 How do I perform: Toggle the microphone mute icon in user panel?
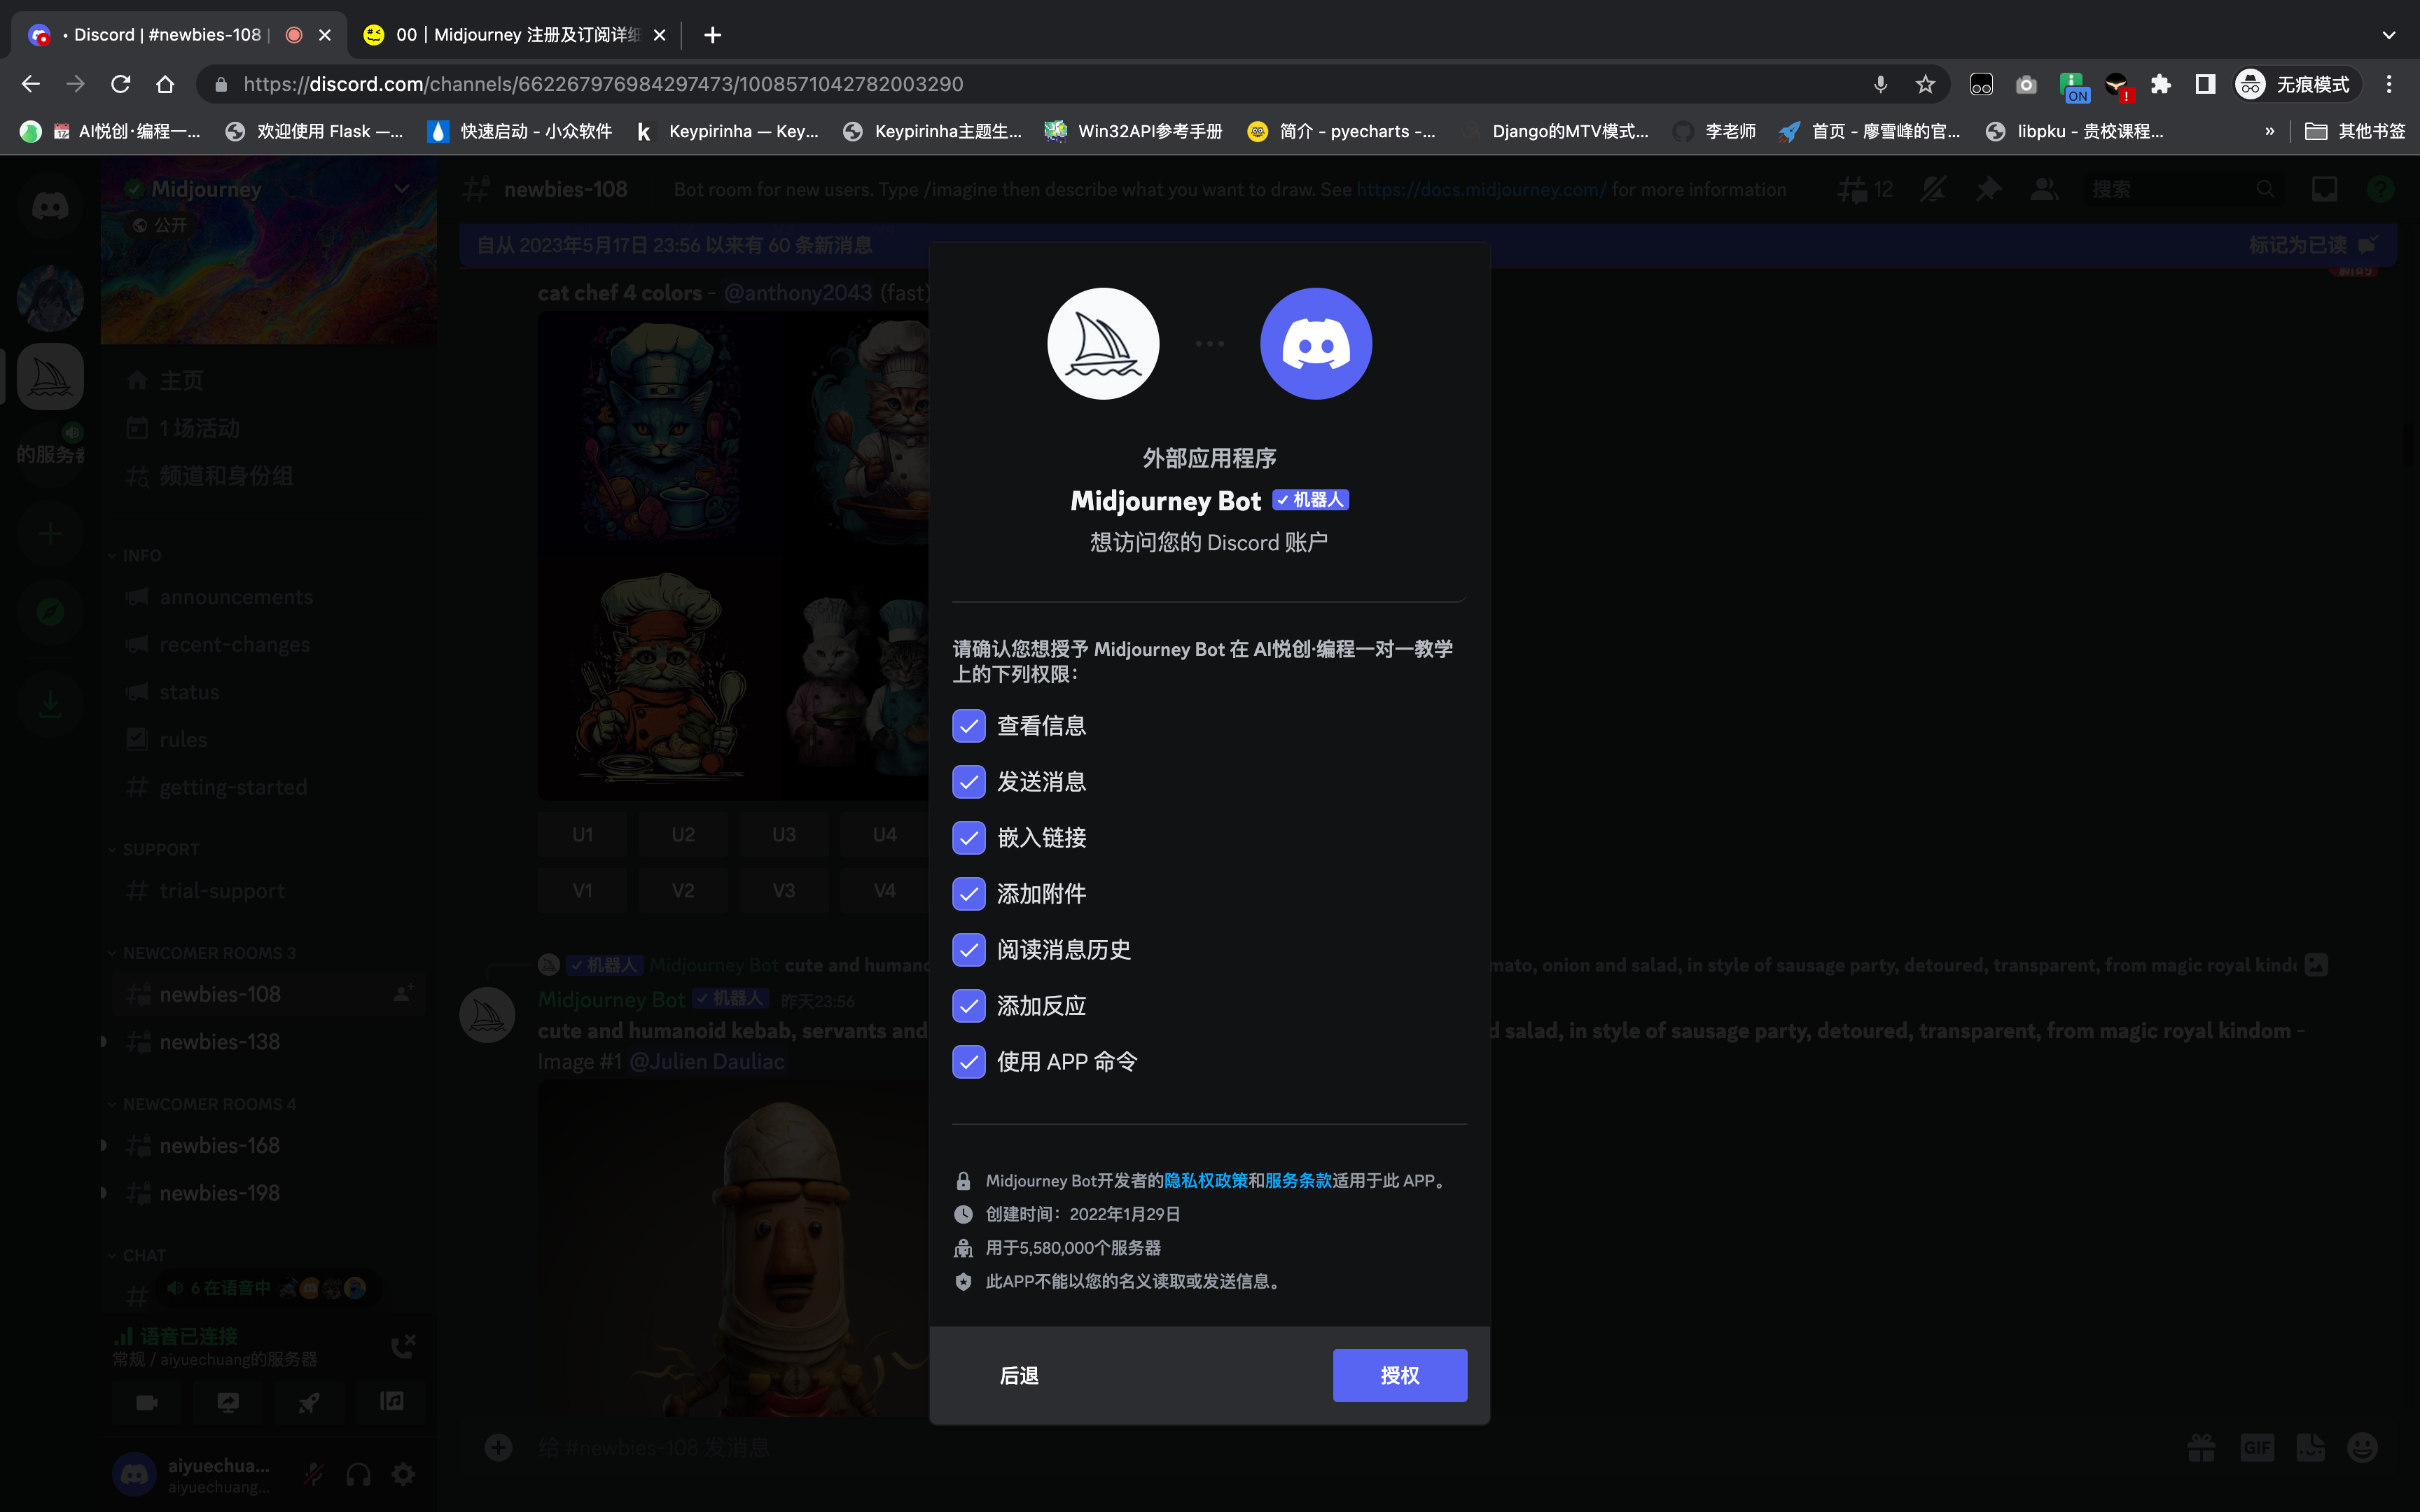[x=313, y=1474]
